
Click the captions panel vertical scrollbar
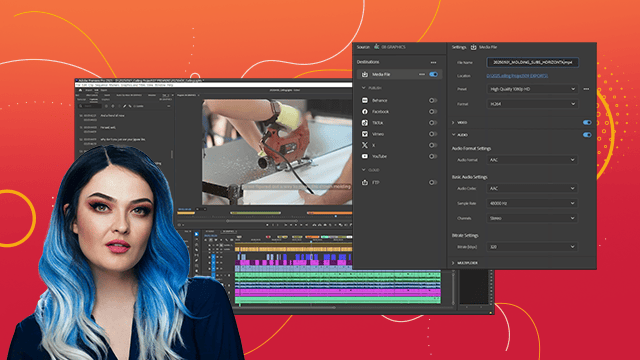point(172,154)
